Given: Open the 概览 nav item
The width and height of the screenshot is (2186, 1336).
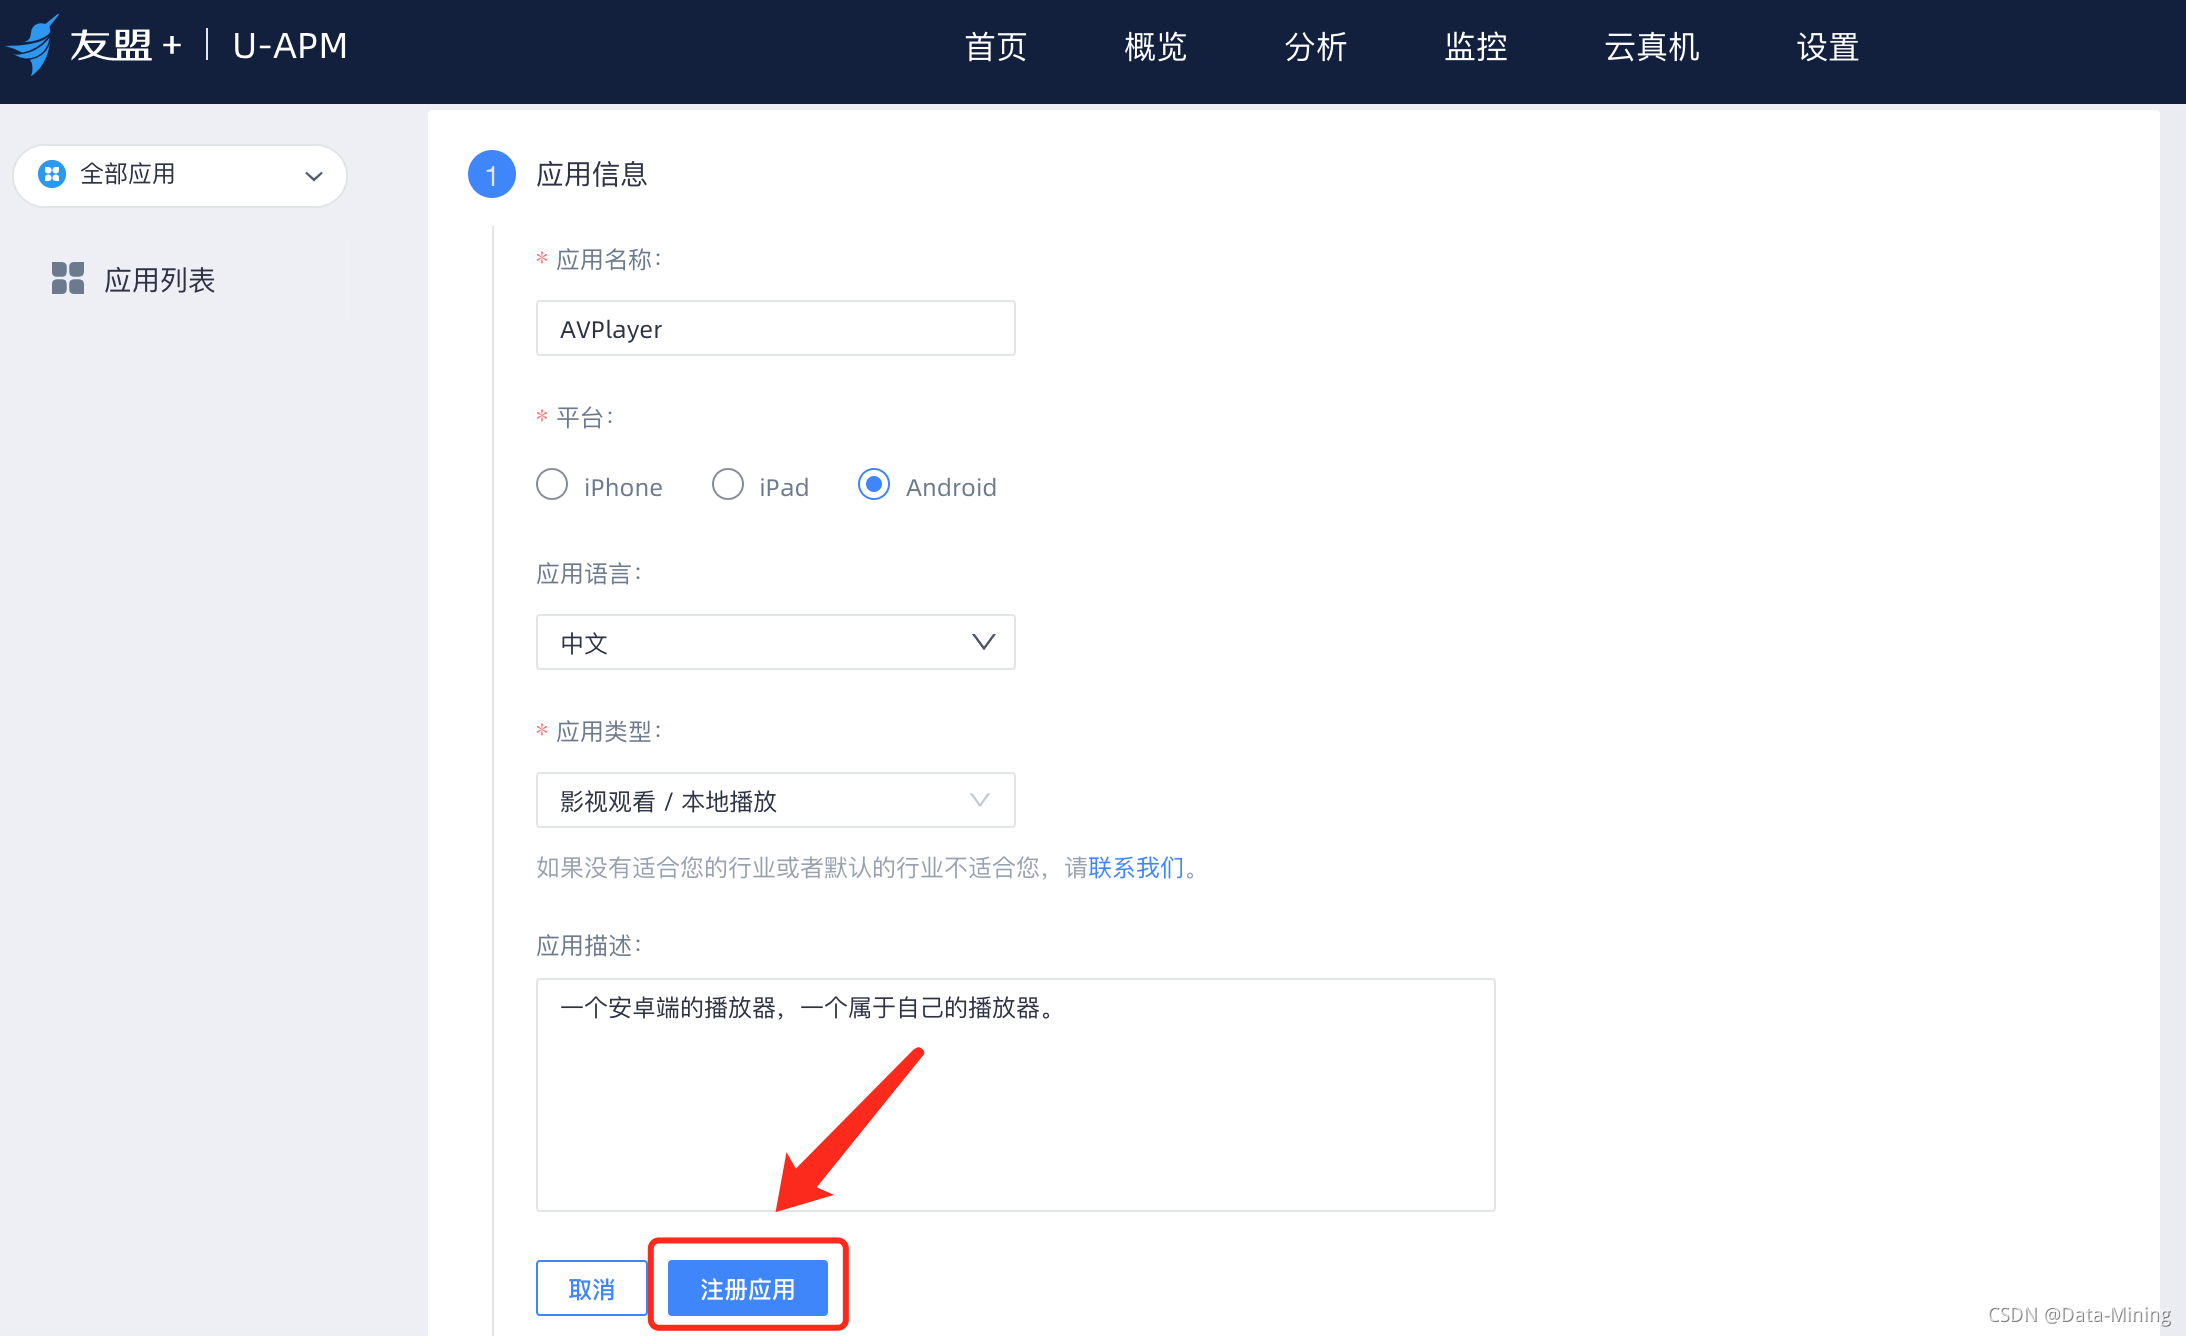Looking at the screenshot, I should pyautogui.click(x=1155, y=47).
